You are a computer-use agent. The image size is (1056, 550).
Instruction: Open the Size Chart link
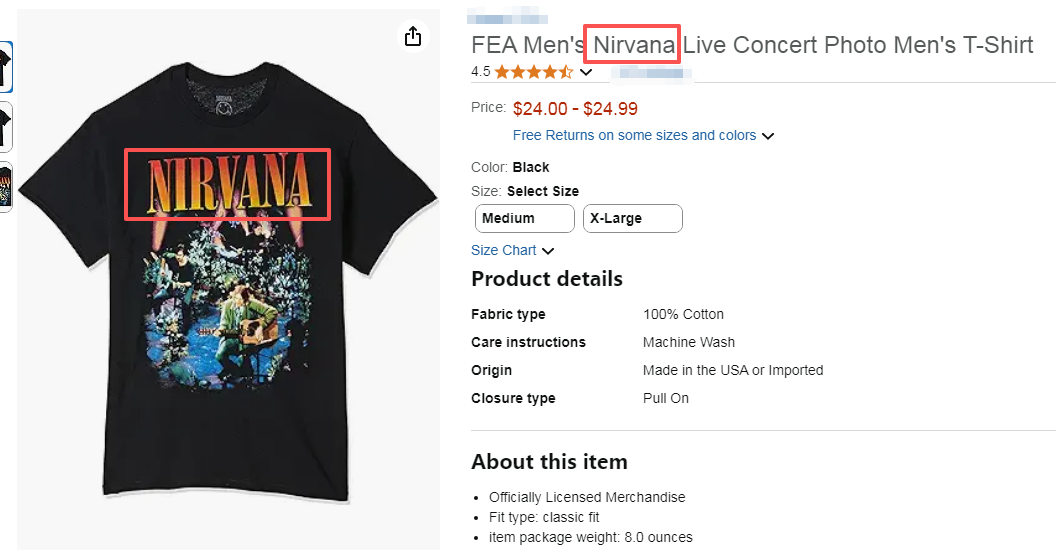click(x=504, y=250)
